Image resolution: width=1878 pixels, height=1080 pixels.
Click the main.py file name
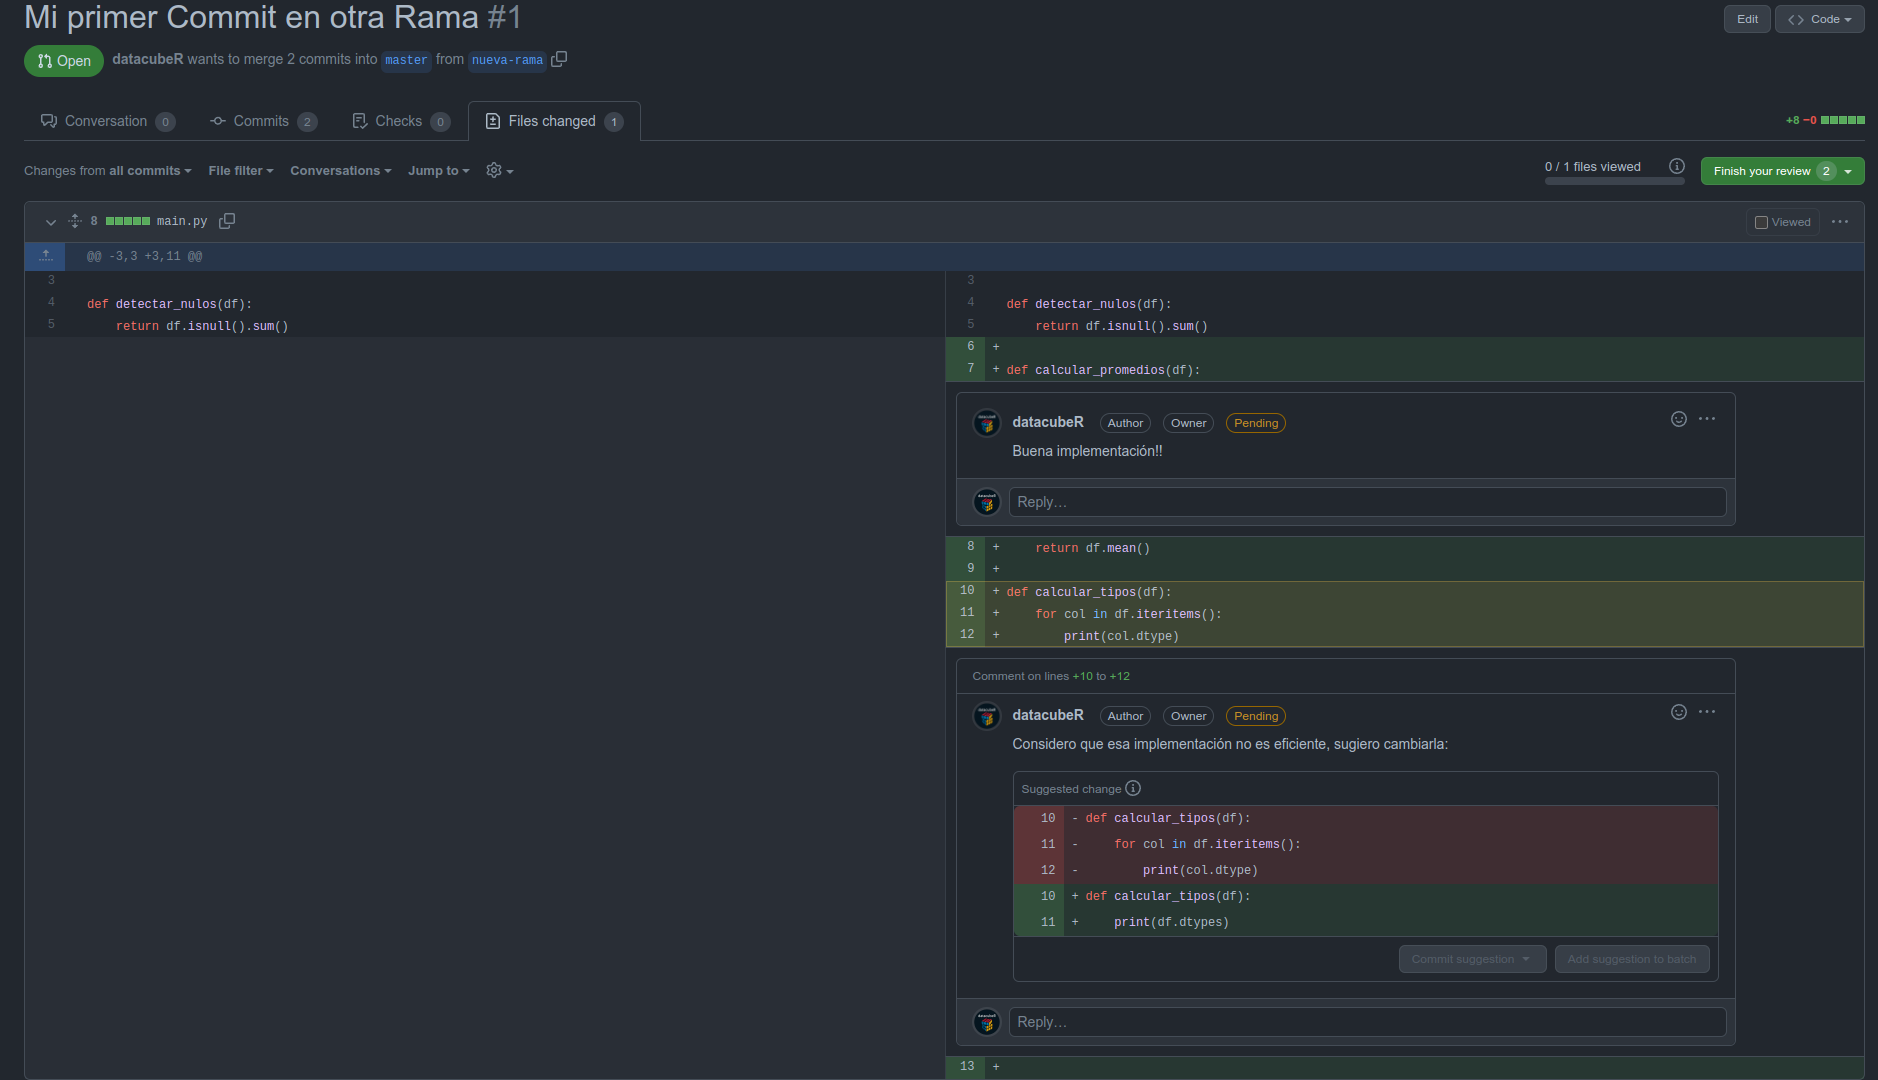182,221
